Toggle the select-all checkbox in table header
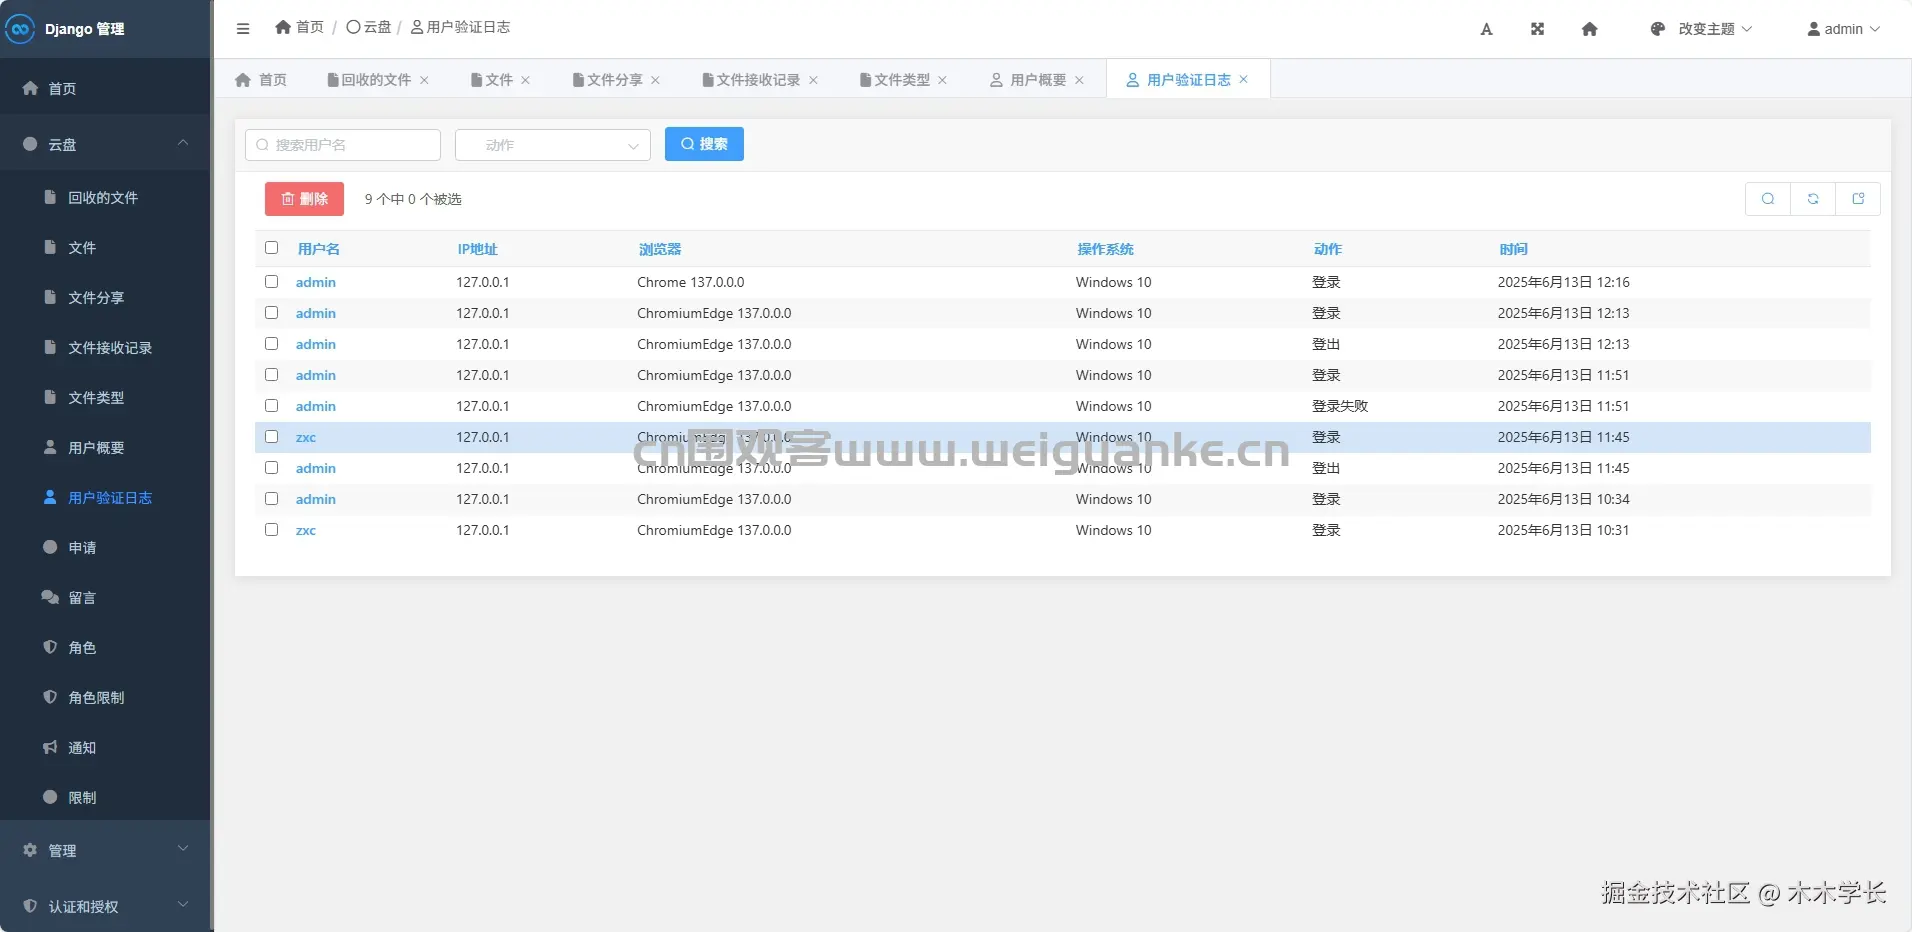The width and height of the screenshot is (1912, 932). point(271,248)
